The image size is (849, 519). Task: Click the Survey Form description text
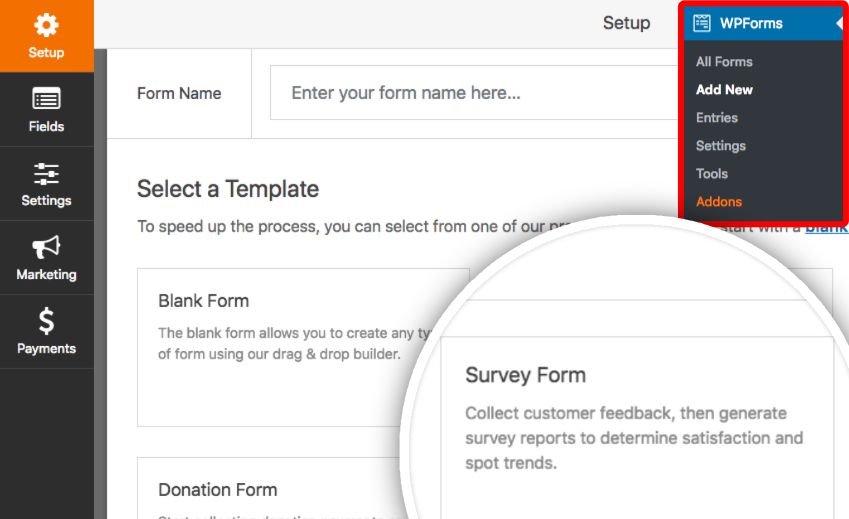(x=634, y=438)
